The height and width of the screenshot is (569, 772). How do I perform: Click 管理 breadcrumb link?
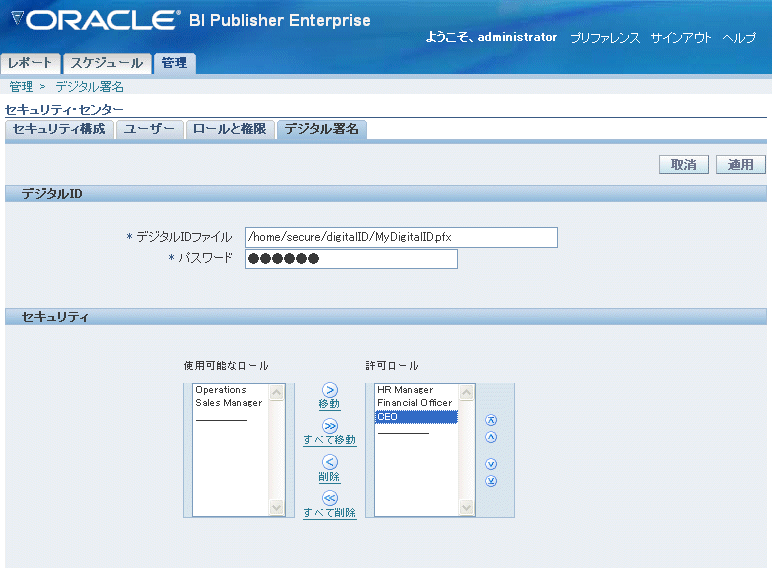coord(21,87)
